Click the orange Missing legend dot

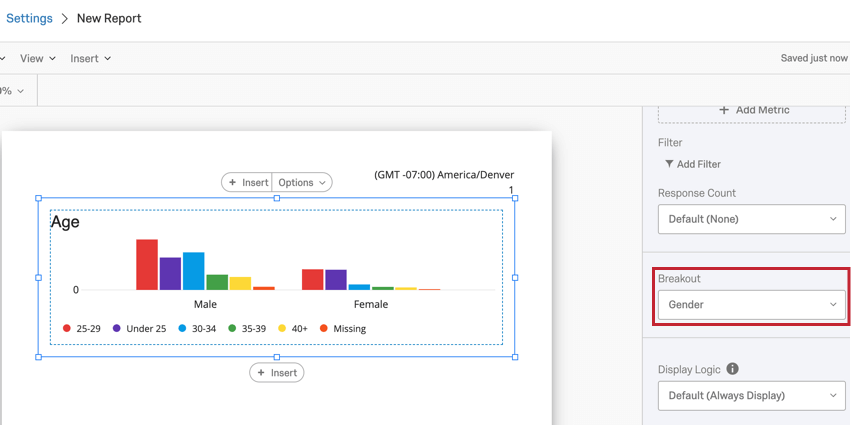pos(324,328)
